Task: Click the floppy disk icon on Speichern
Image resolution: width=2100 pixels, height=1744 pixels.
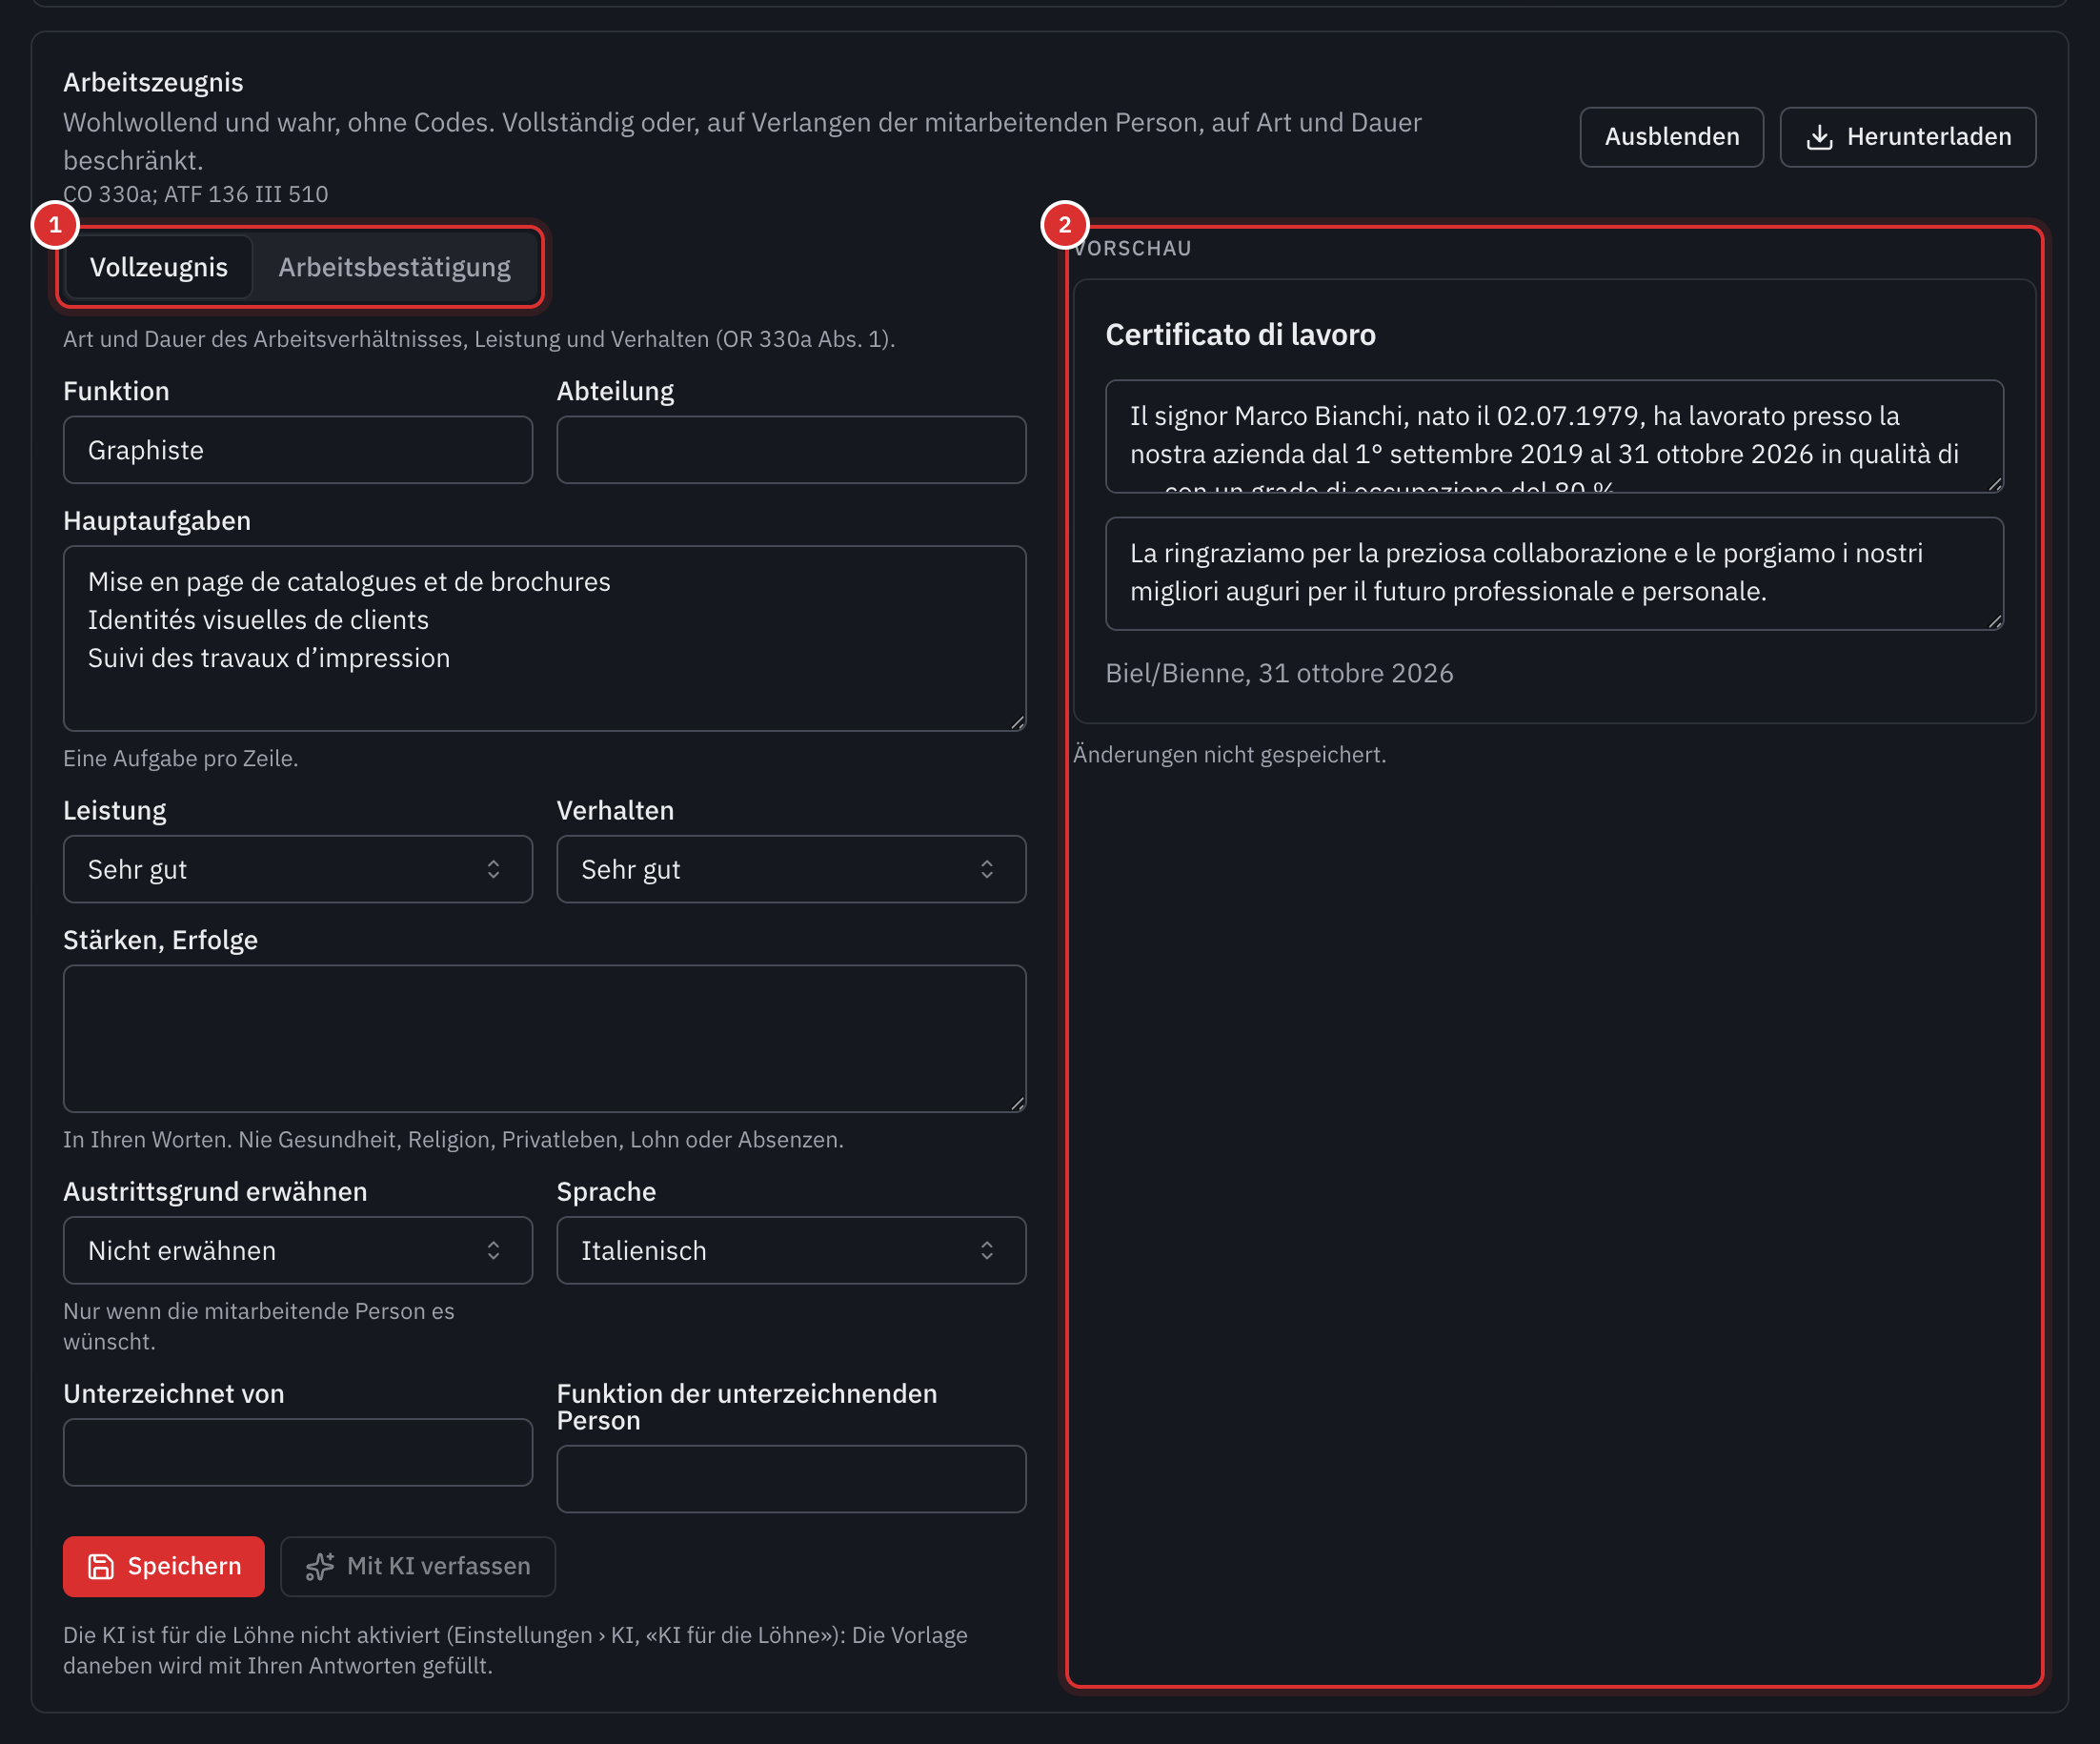Action: coord(101,1566)
